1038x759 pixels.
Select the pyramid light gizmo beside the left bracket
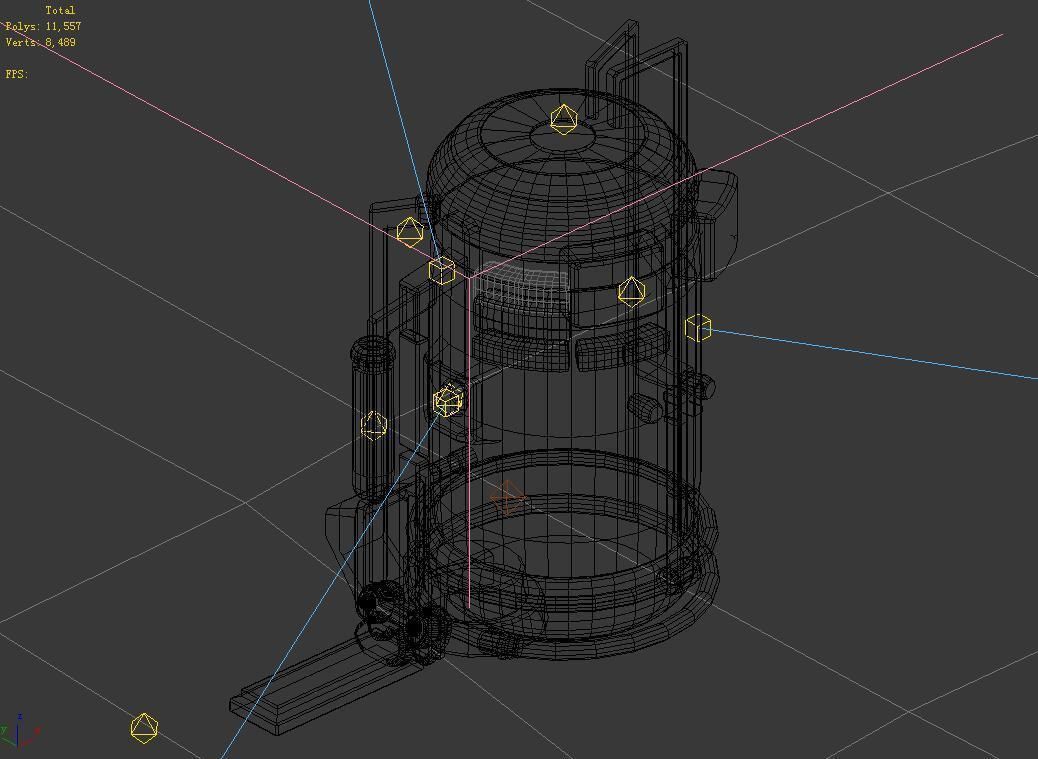click(410, 232)
